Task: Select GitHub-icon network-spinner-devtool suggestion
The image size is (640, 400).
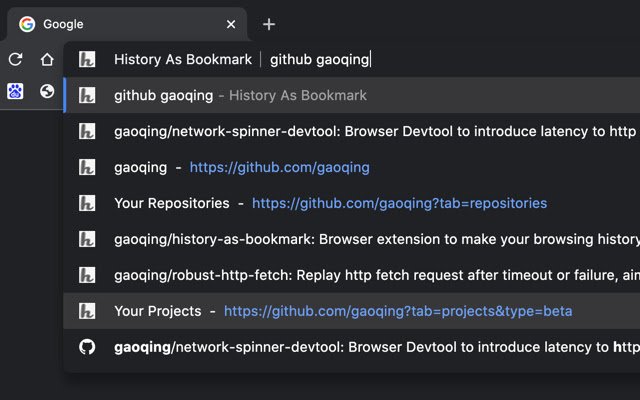Action: [x=352, y=347]
